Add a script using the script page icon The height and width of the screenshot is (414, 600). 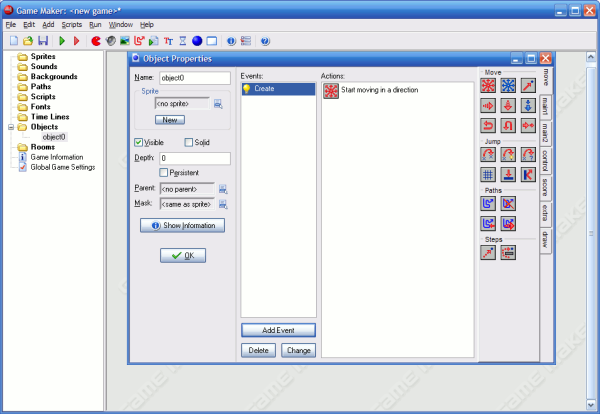pos(153,41)
